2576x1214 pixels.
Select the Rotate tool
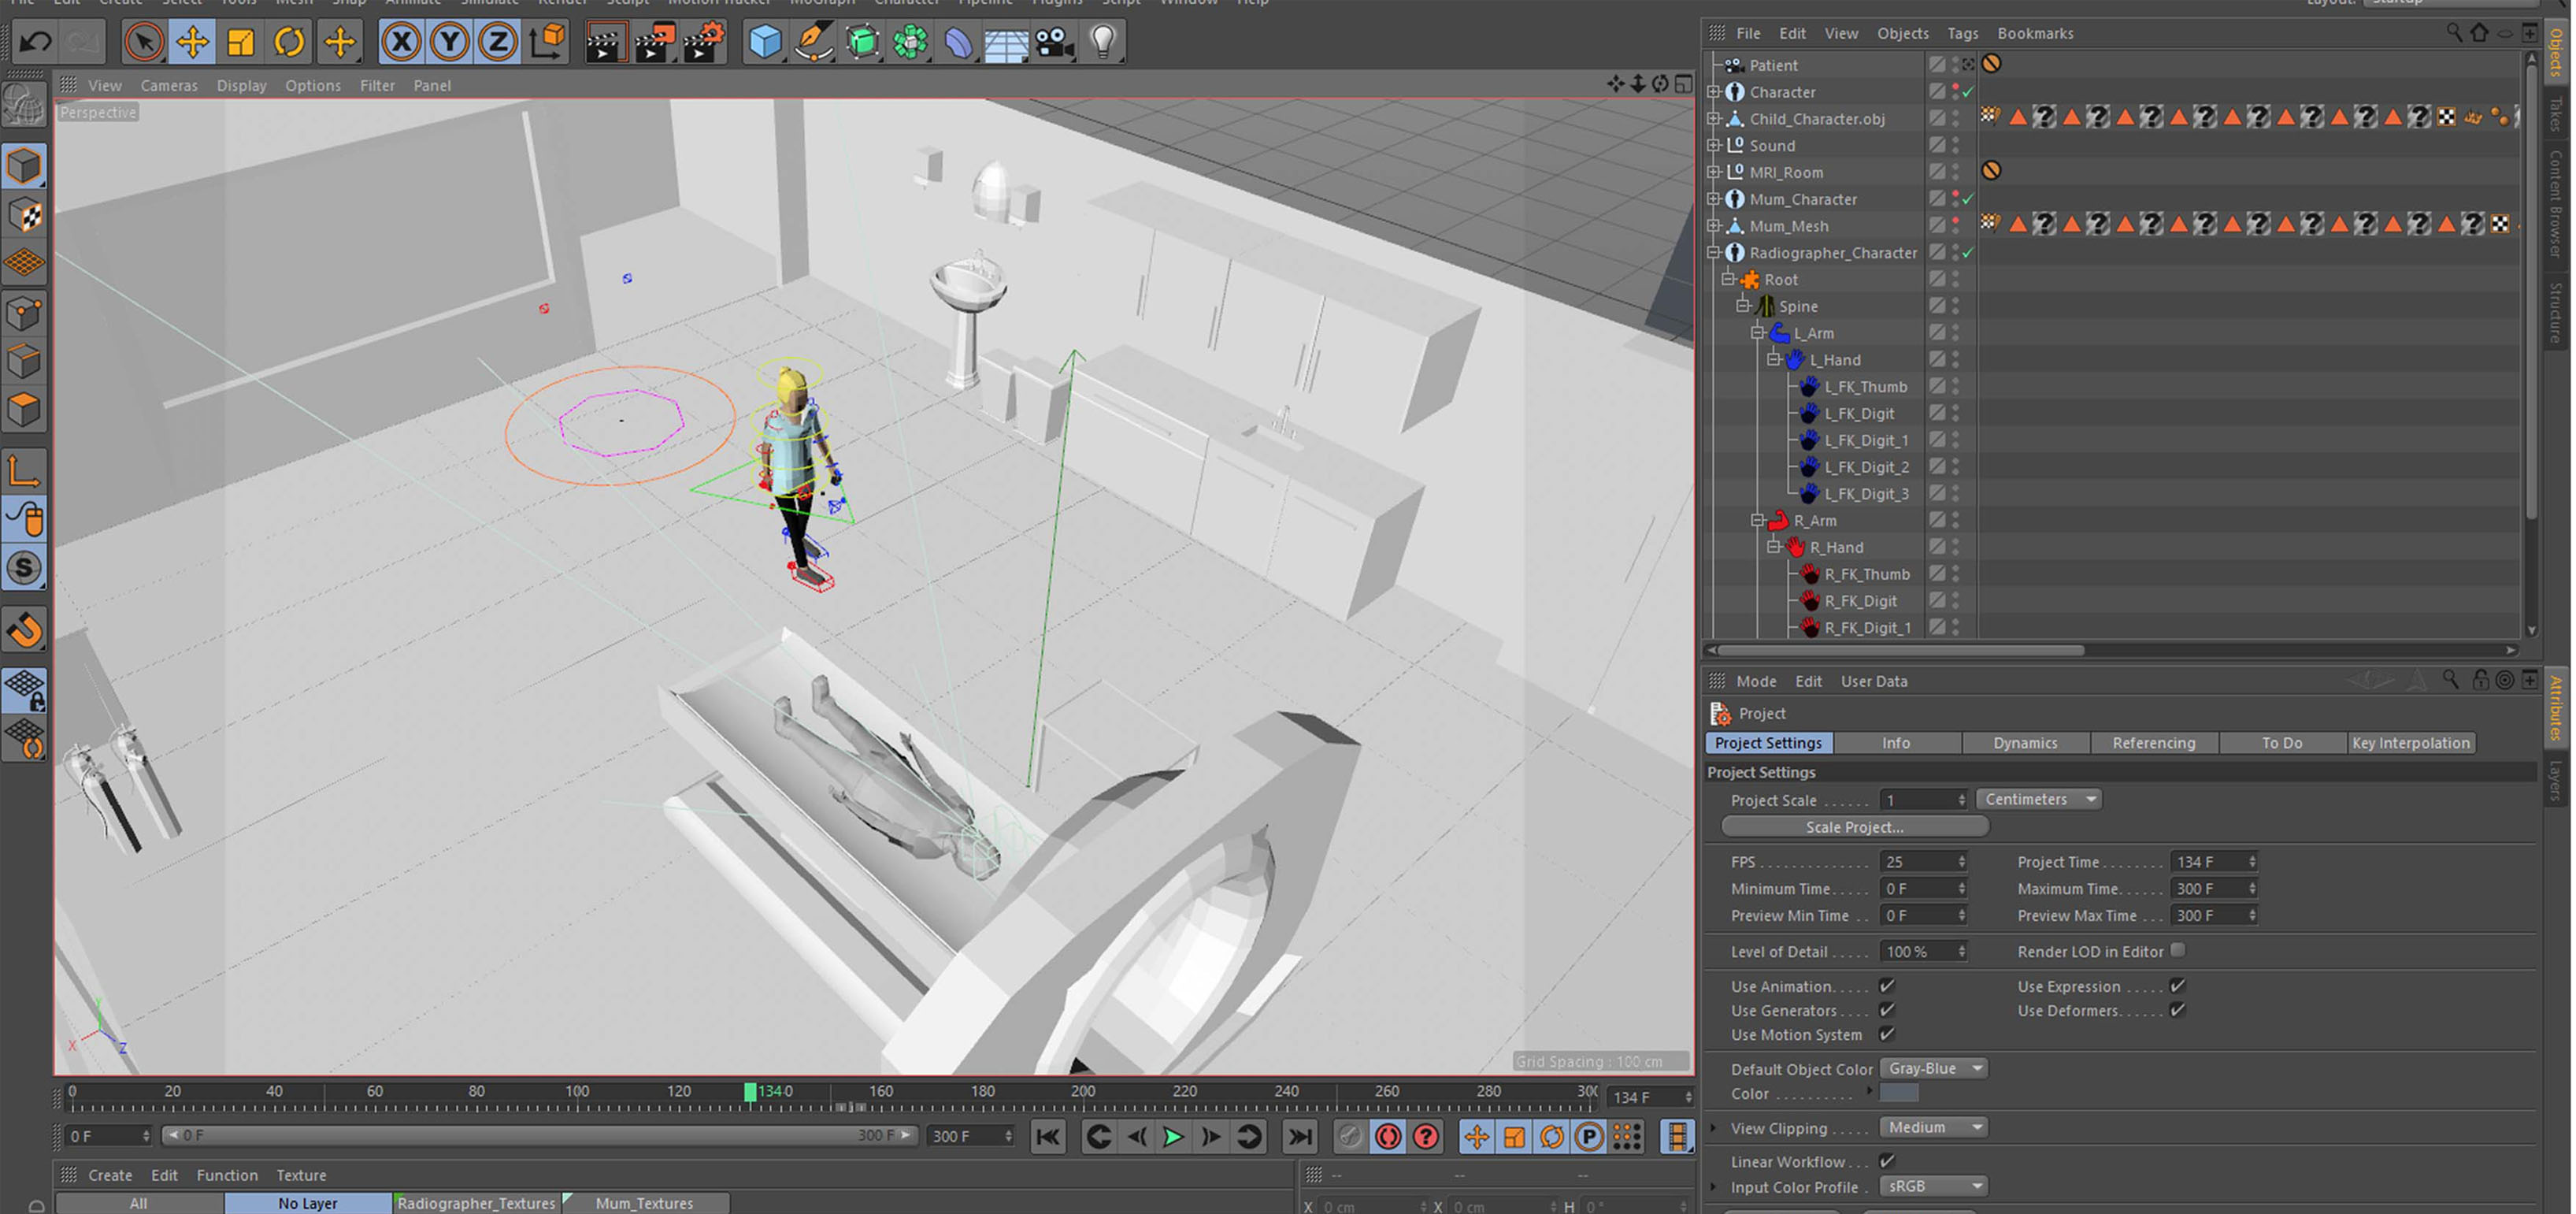(290, 42)
